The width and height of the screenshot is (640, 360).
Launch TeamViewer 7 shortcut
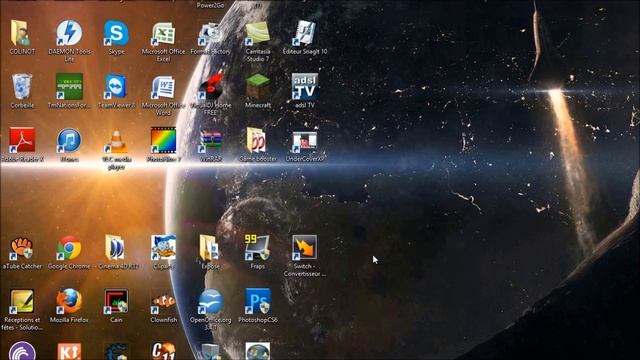point(116,87)
